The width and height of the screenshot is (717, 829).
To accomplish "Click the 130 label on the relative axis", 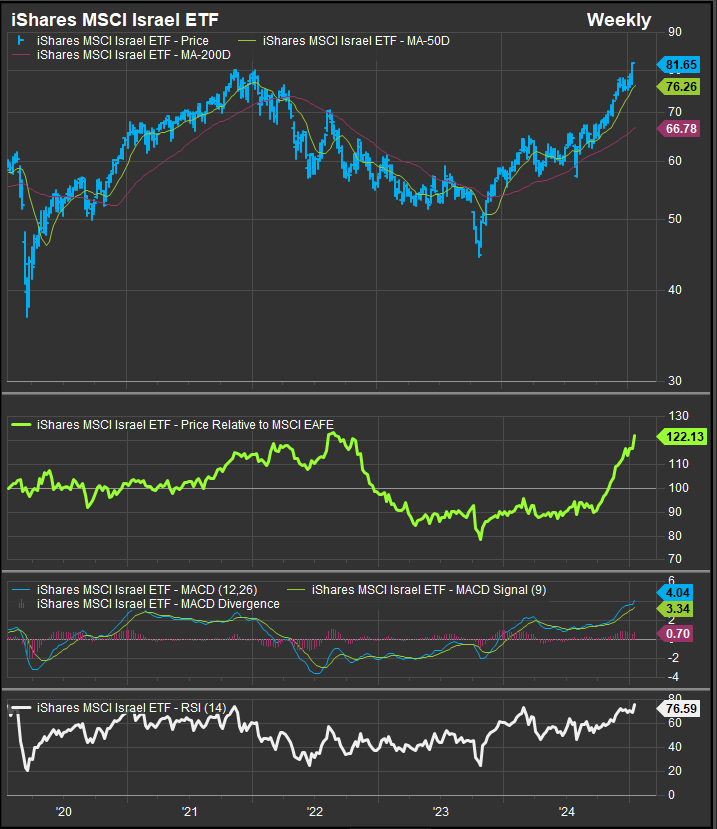I will point(678,416).
